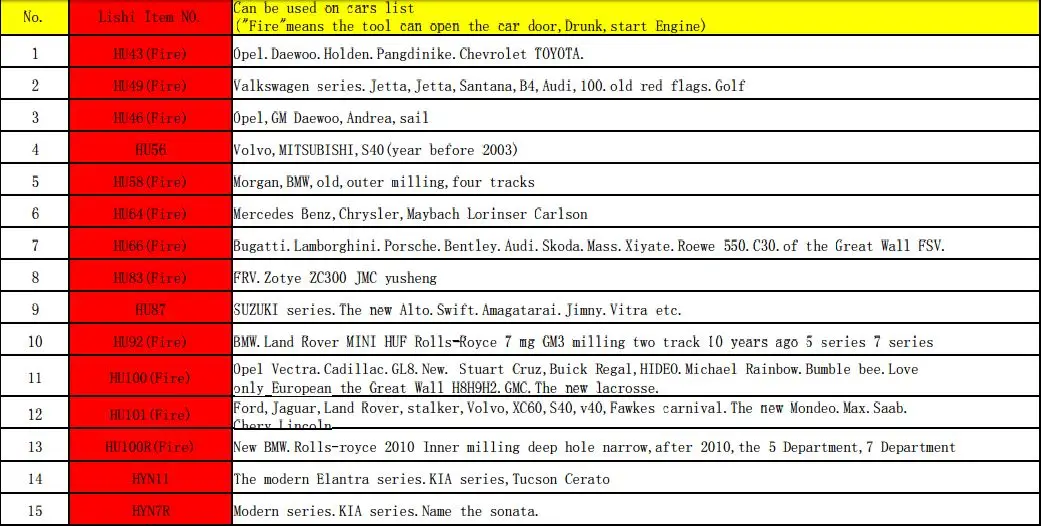1041x526 pixels.
Task: Select the HU92(Fire) item cell
Action: [150, 339]
